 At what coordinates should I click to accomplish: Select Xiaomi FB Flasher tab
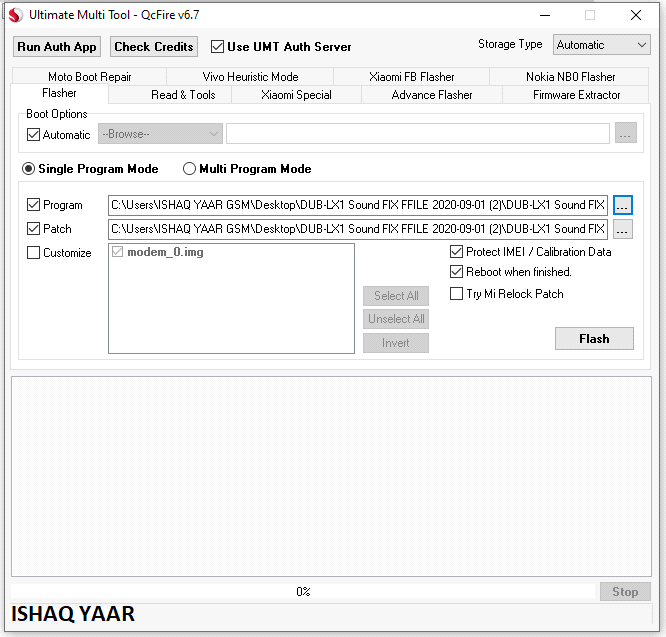tap(412, 77)
